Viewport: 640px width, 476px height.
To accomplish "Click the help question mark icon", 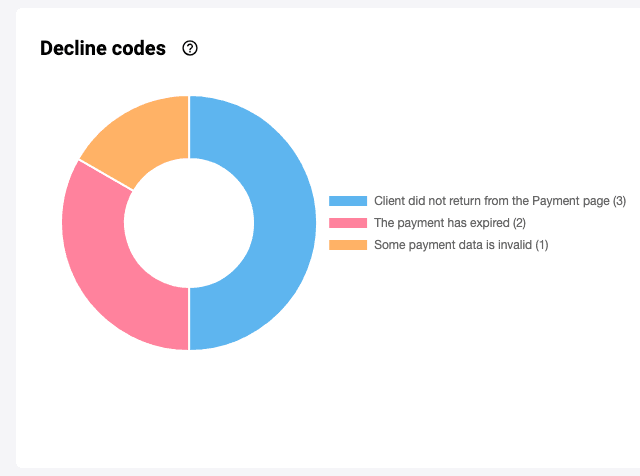I will 190,48.
